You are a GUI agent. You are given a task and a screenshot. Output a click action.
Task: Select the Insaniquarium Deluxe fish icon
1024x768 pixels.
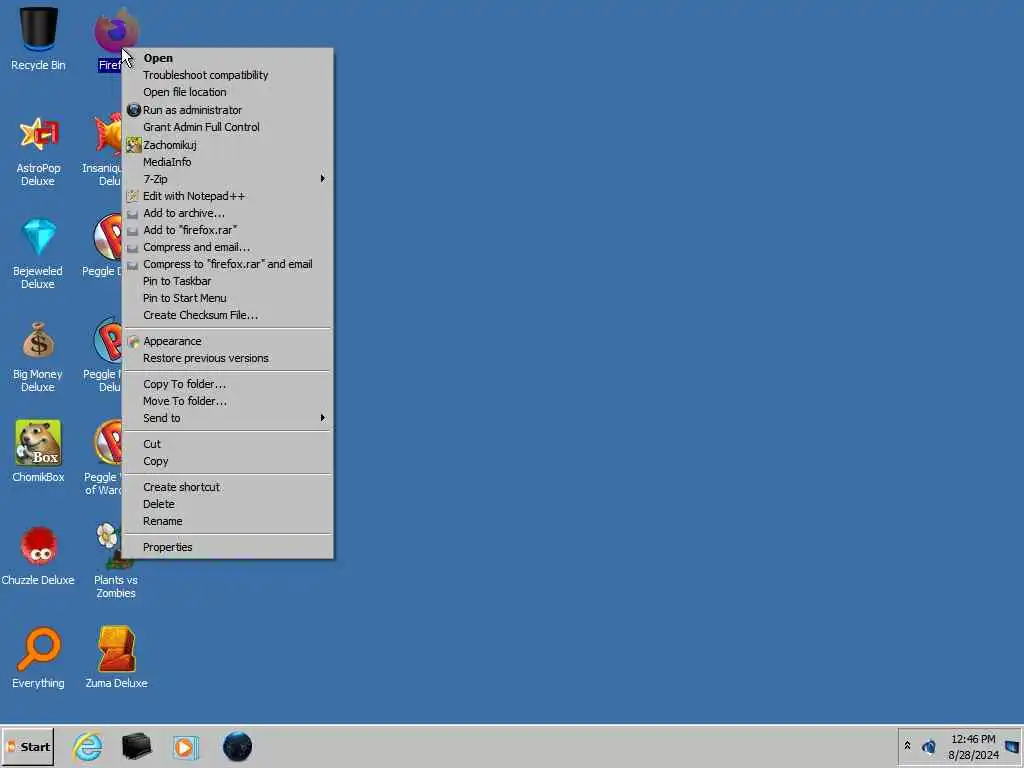108,134
